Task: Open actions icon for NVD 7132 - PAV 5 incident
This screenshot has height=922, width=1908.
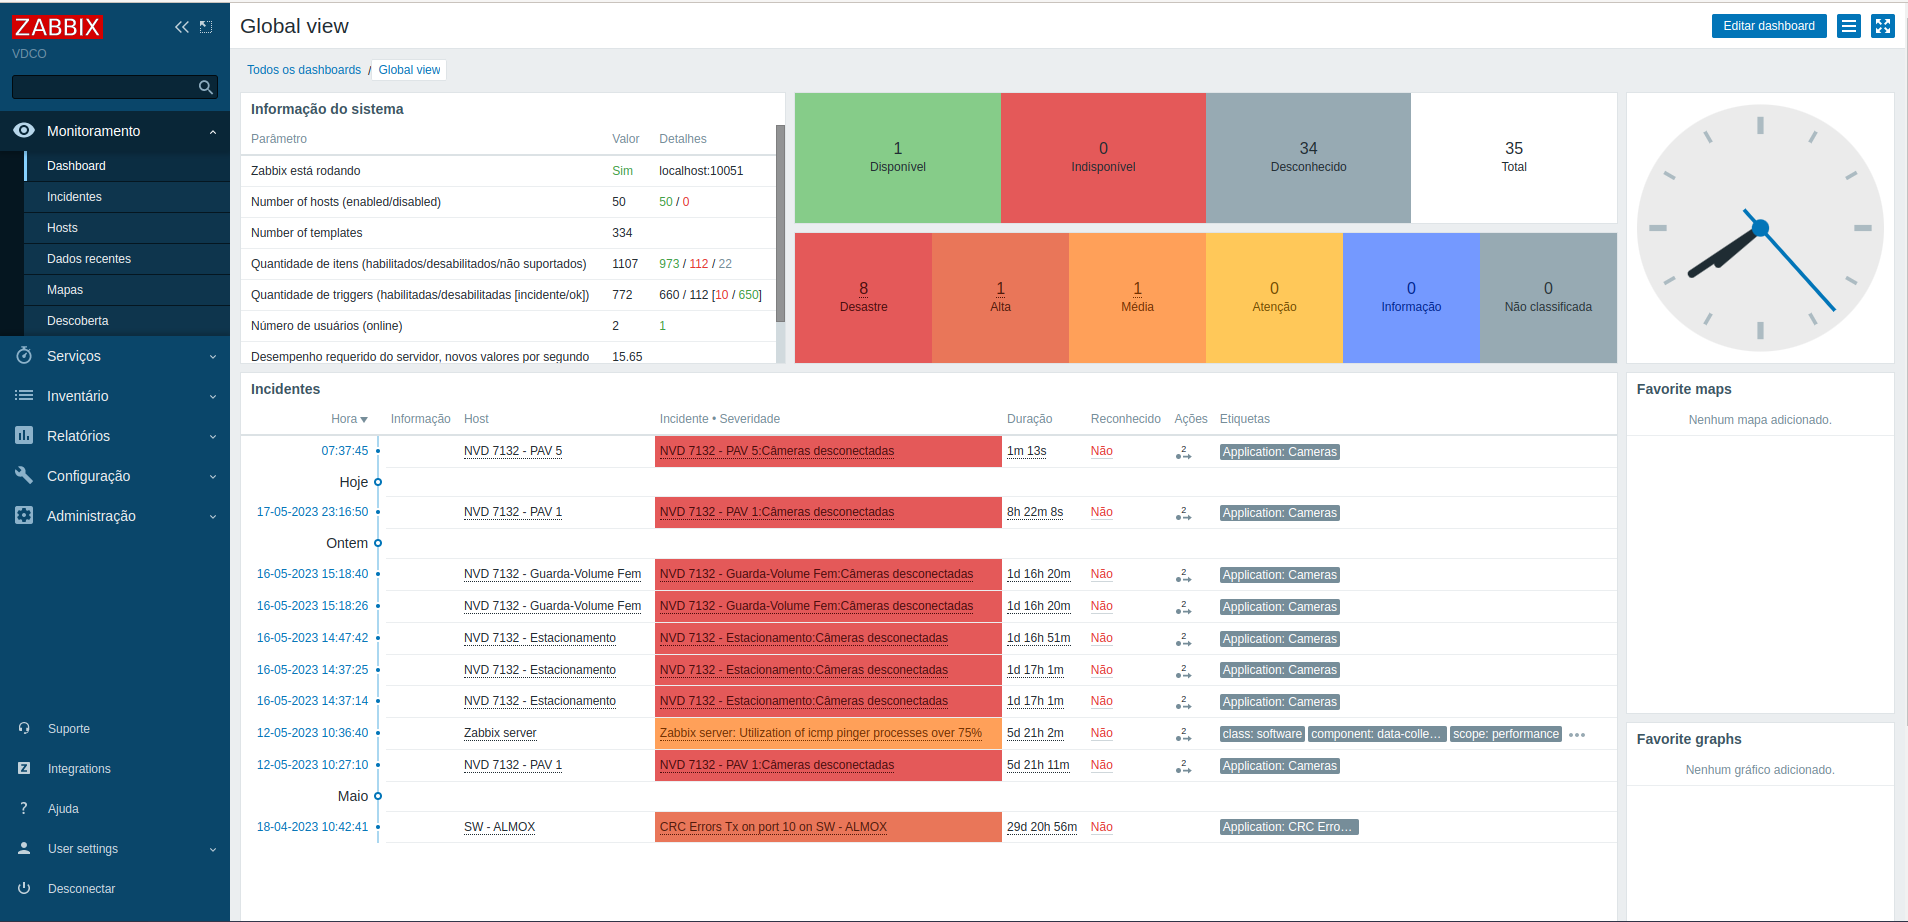Action: click(x=1184, y=452)
